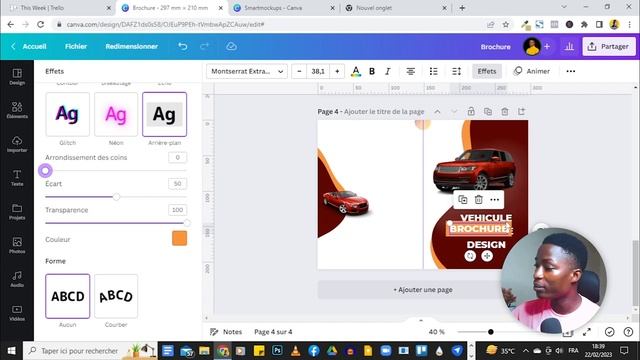This screenshot has height=360, width=640.
Task: Select the Glitch text effect
Action: point(67,114)
